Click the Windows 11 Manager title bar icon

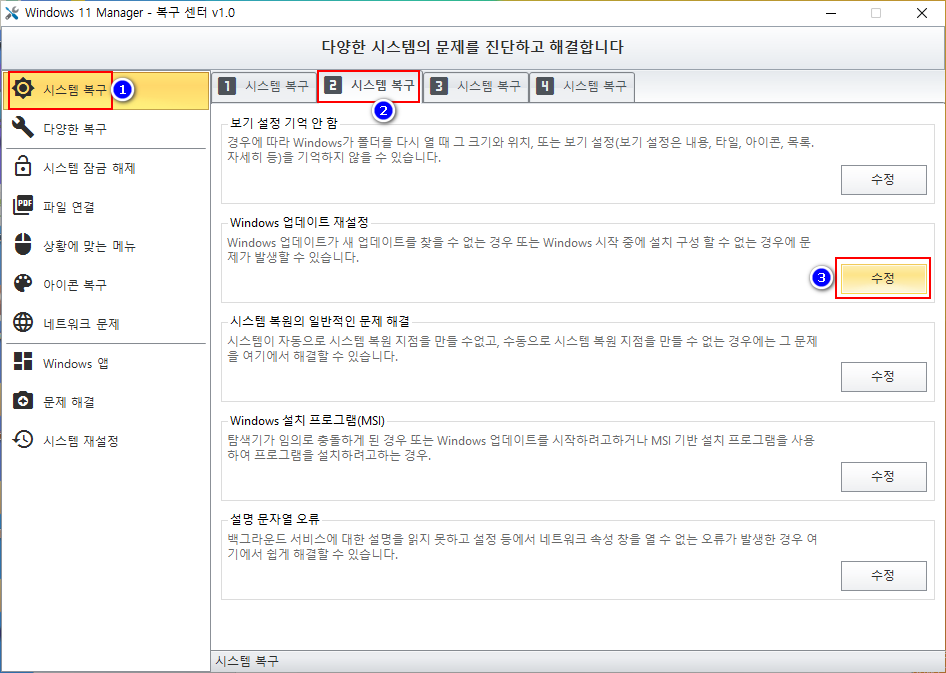11,13
